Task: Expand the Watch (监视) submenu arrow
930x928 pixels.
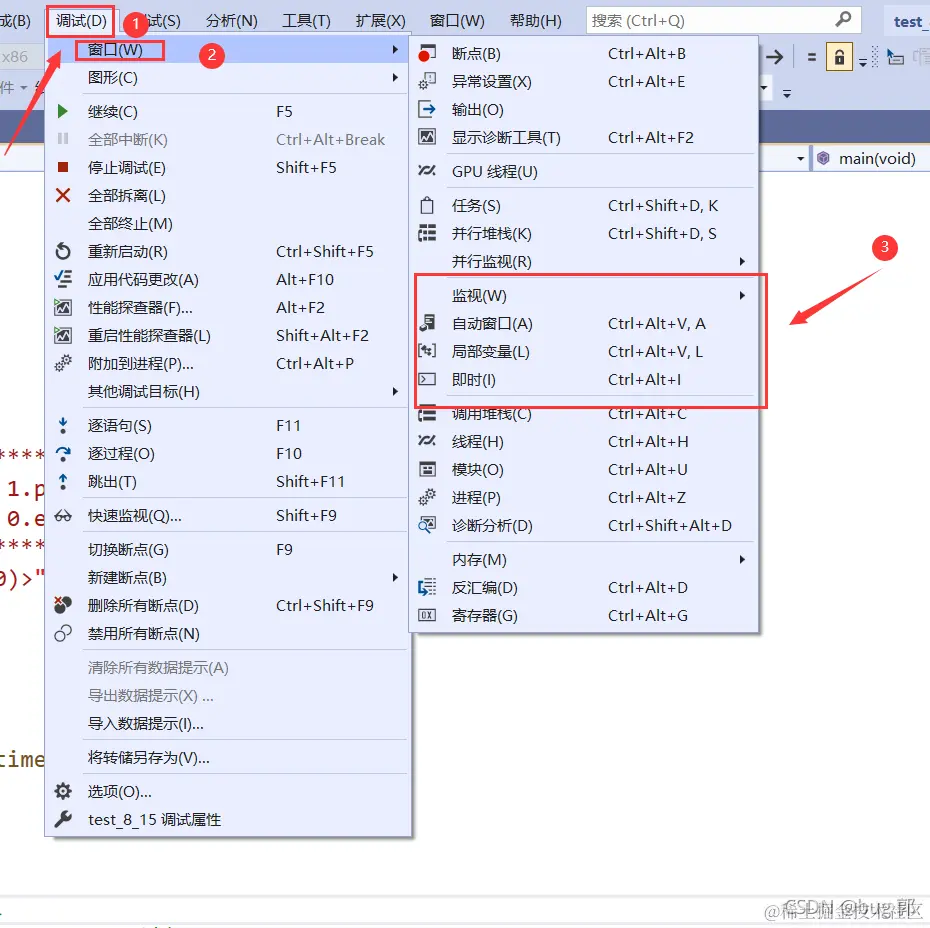Action: 741,295
